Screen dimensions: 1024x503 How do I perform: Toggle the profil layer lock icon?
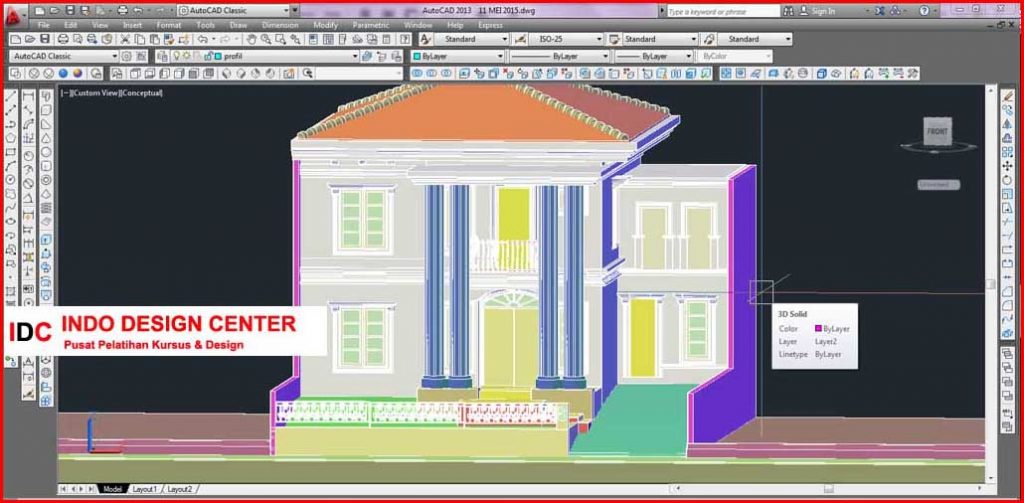pyautogui.click(x=208, y=56)
